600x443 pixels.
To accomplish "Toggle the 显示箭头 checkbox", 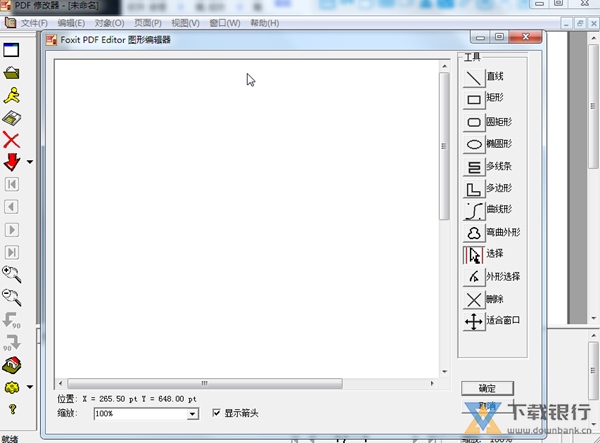I will tap(216, 413).
